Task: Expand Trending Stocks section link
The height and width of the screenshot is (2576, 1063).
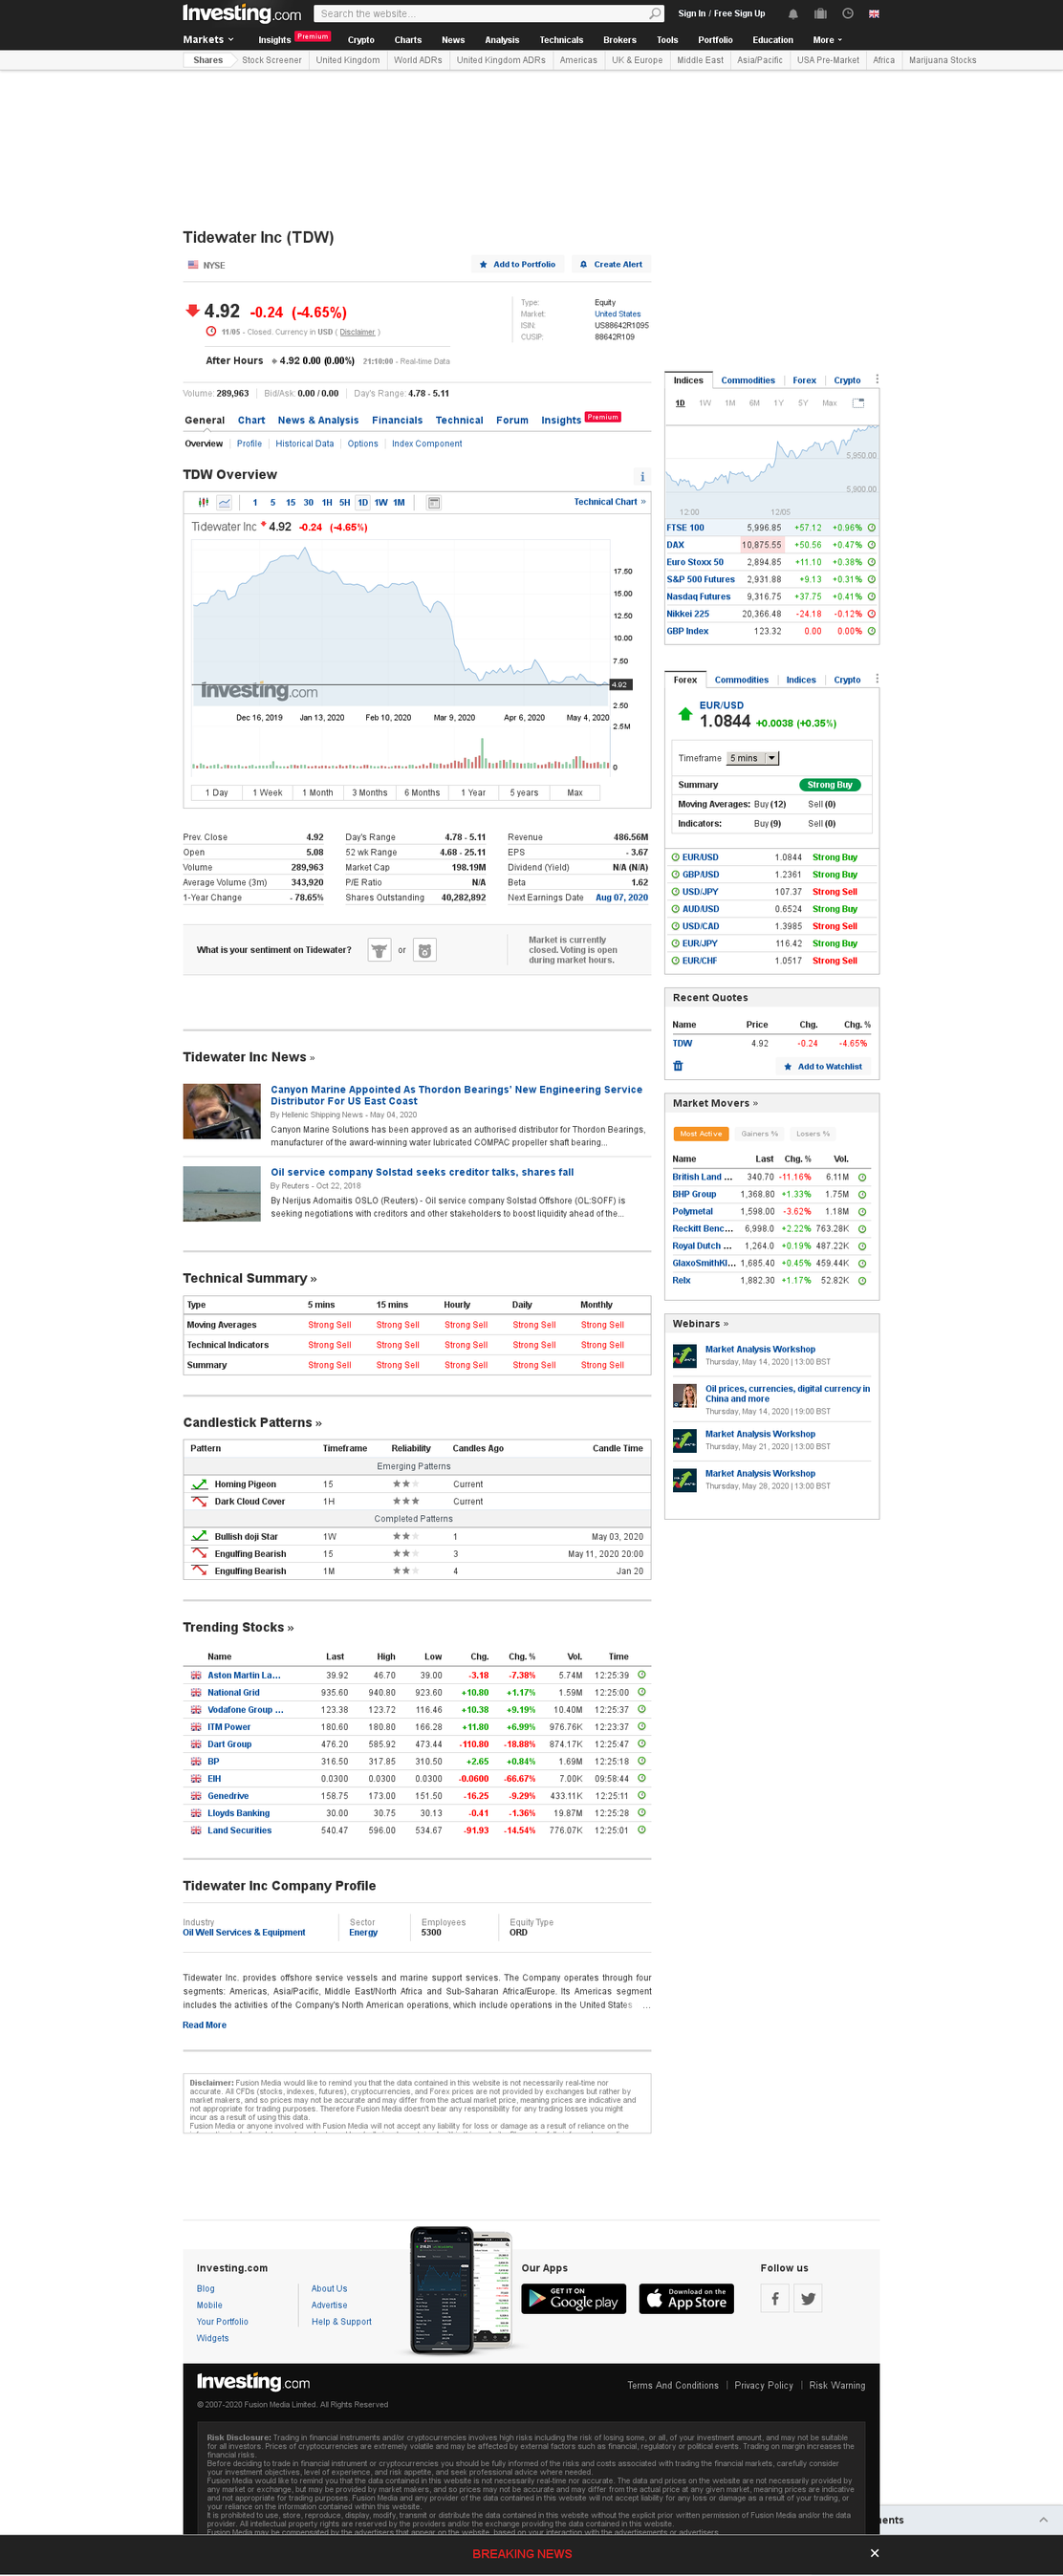Action: 238,1628
